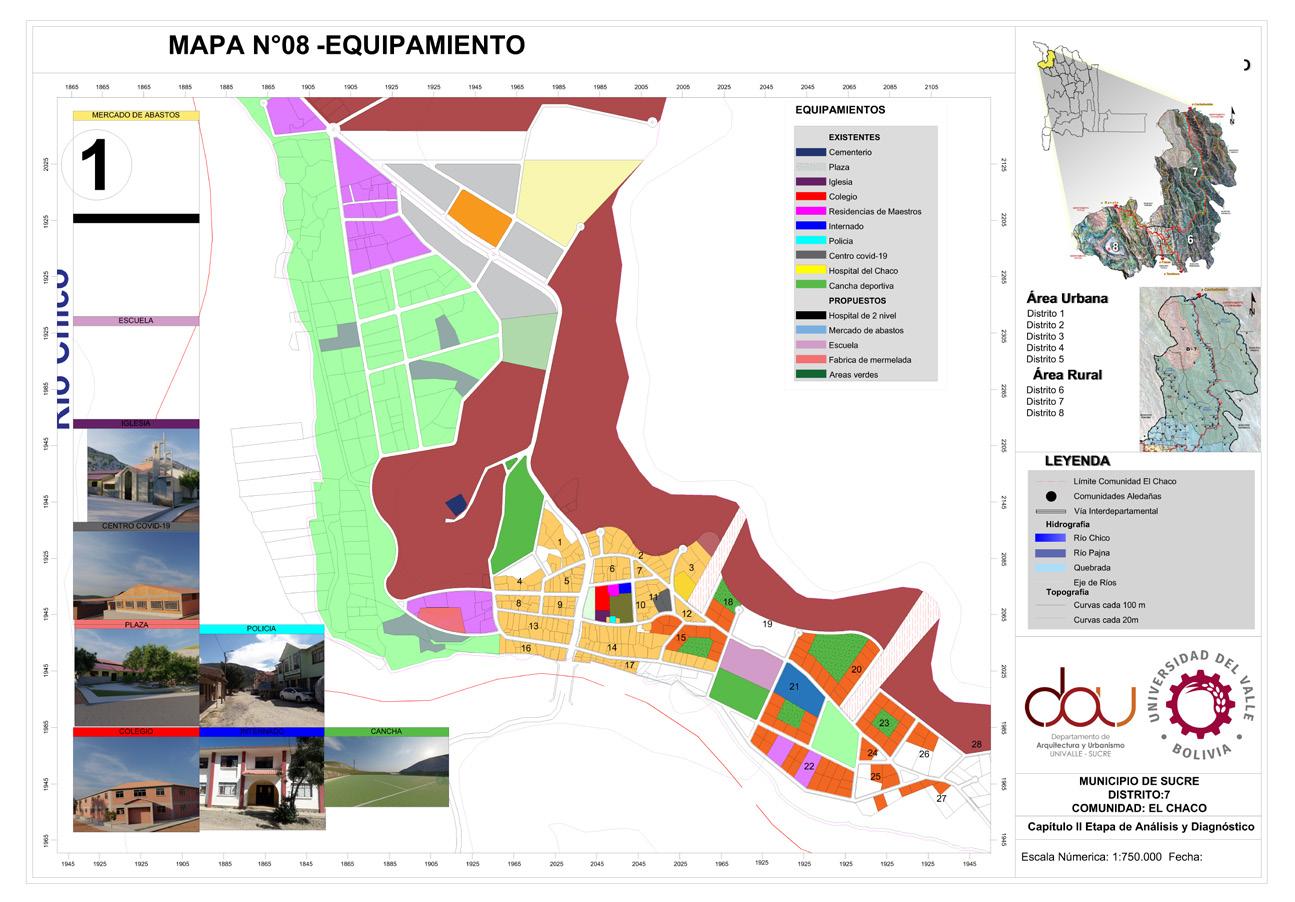This screenshot has width=1295, height=902.
Task: Click the Quebrada light blue swatch
Action: pyautogui.click(x=1050, y=567)
